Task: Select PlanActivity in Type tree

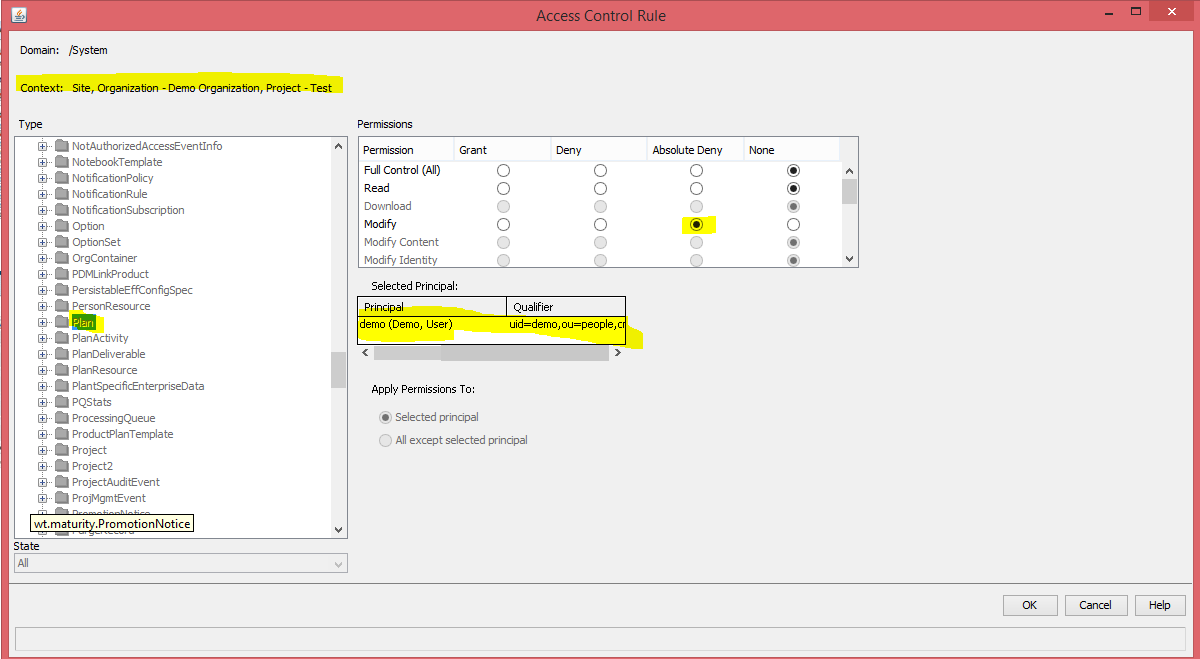Action: click(100, 338)
